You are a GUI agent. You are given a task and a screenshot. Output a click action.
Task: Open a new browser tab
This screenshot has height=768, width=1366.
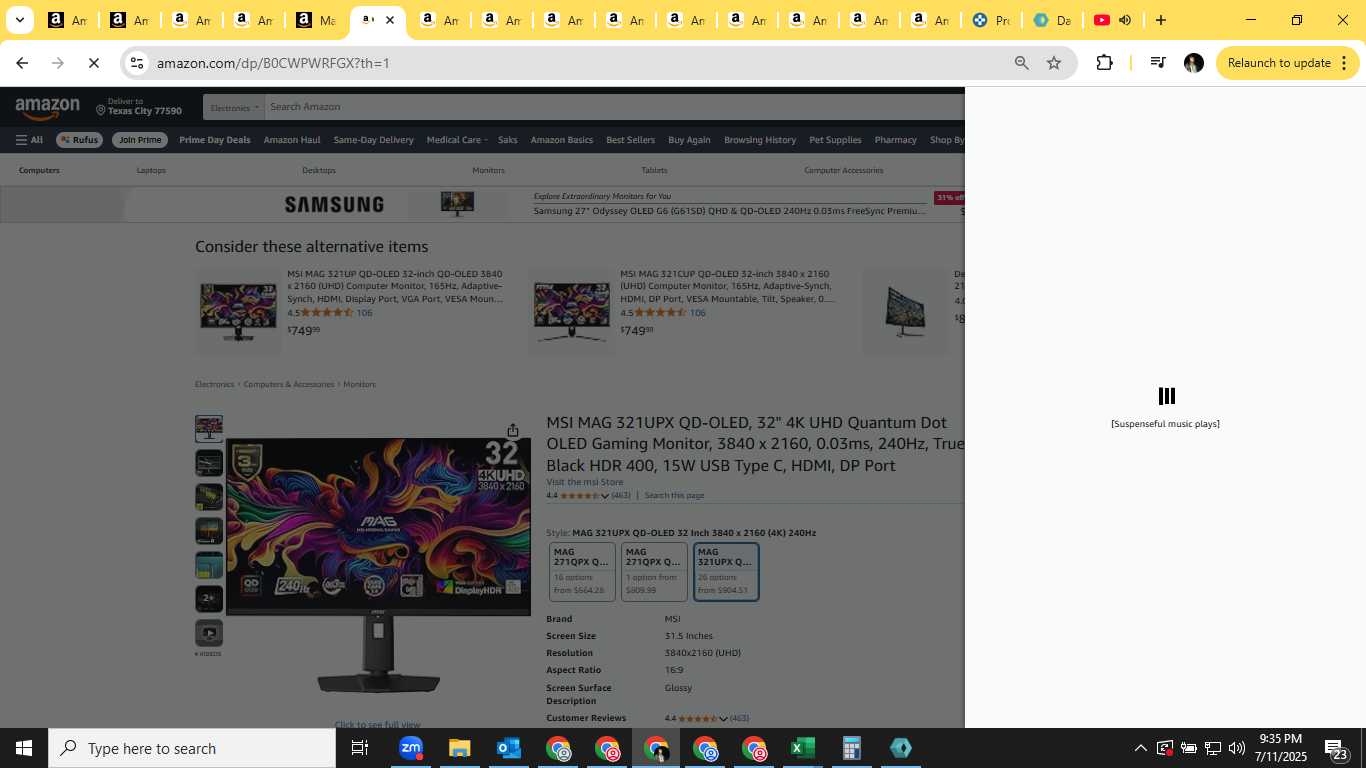point(1160,20)
